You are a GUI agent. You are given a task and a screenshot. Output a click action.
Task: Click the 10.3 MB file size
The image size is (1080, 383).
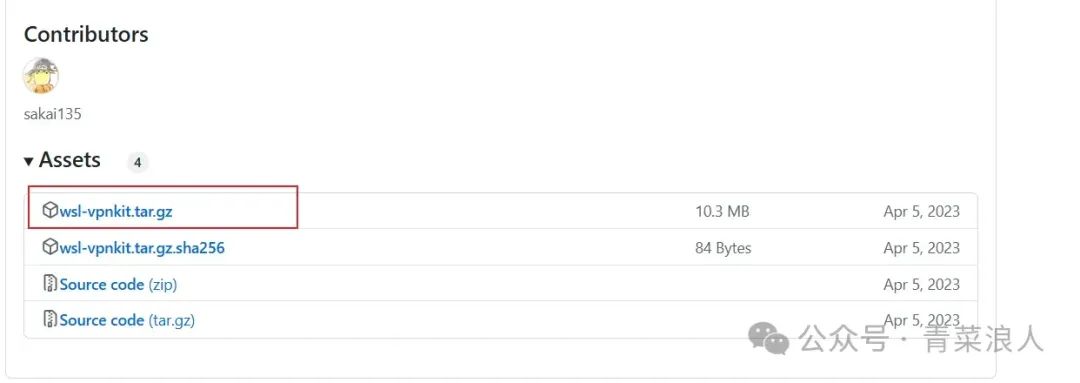coord(722,211)
